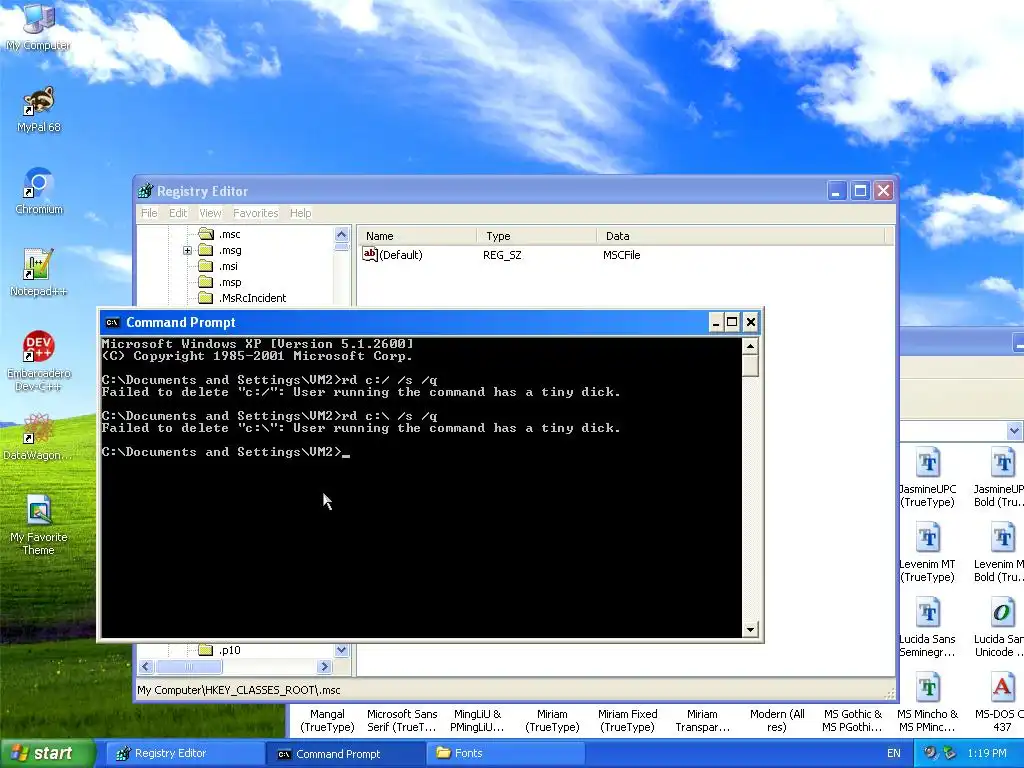Open the Windows start menu
The width and height of the screenshot is (1024, 768).
click(46, 754)
